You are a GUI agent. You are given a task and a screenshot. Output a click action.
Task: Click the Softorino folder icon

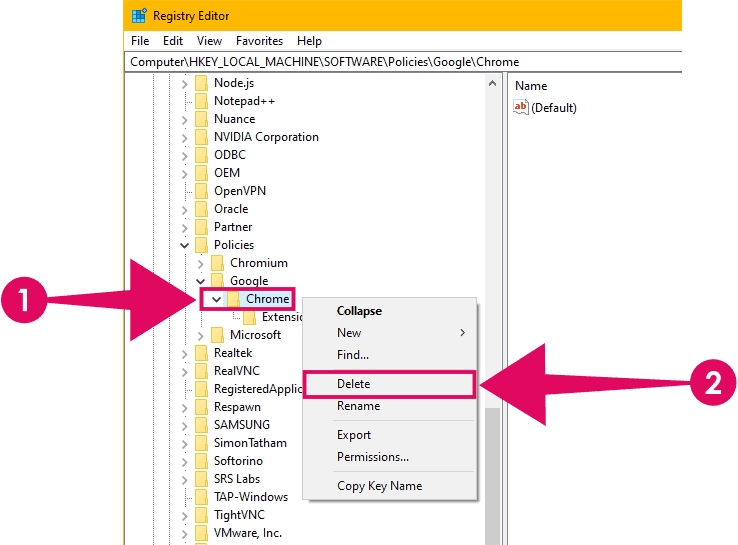(201, 461)
